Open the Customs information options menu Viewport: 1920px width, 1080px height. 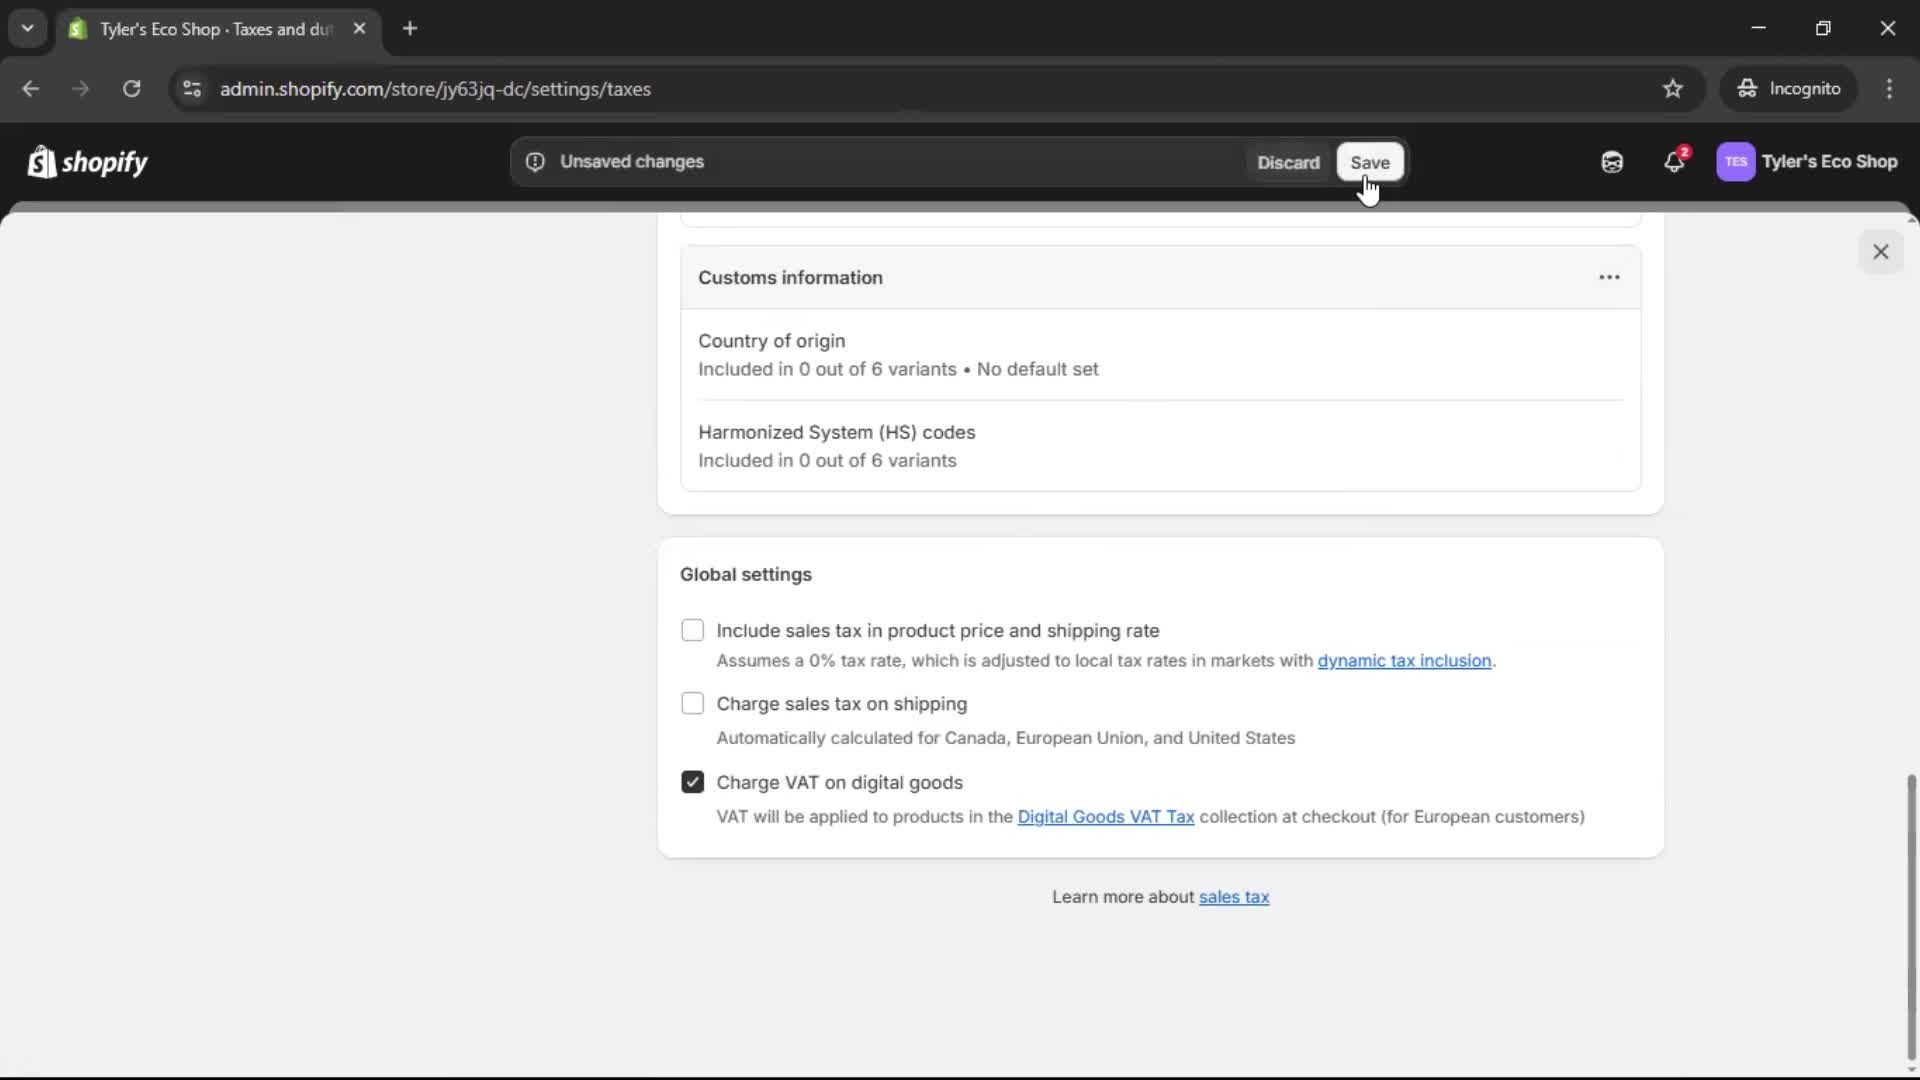(1608, 277)
